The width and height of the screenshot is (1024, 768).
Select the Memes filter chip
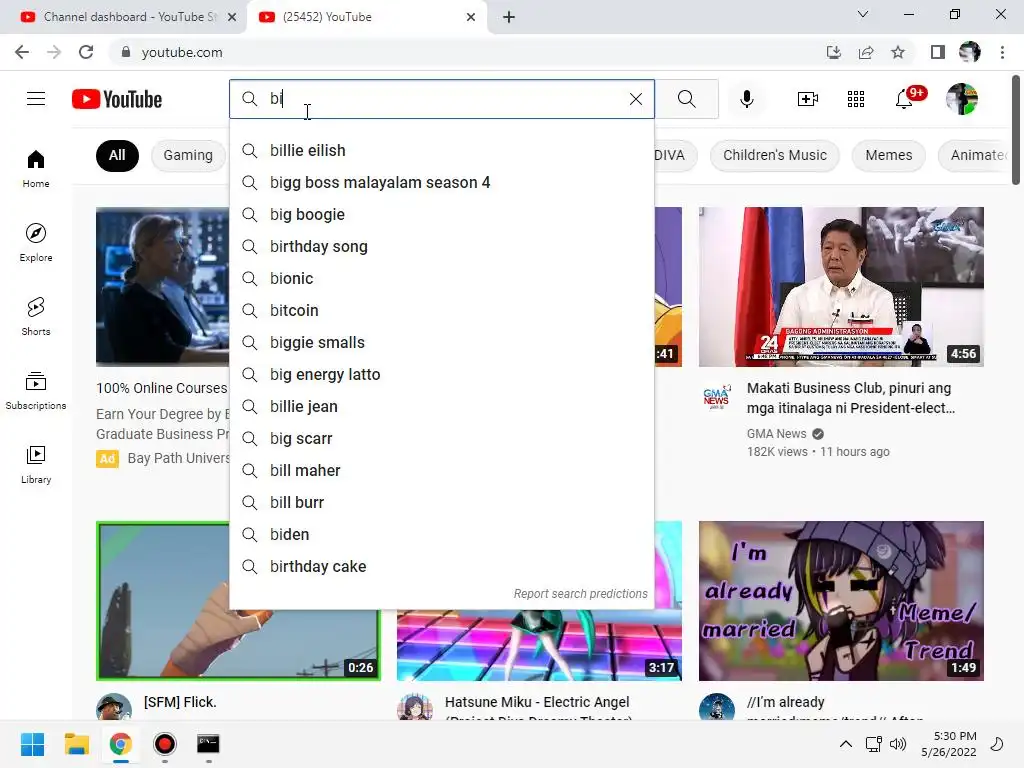pos(889,155)
